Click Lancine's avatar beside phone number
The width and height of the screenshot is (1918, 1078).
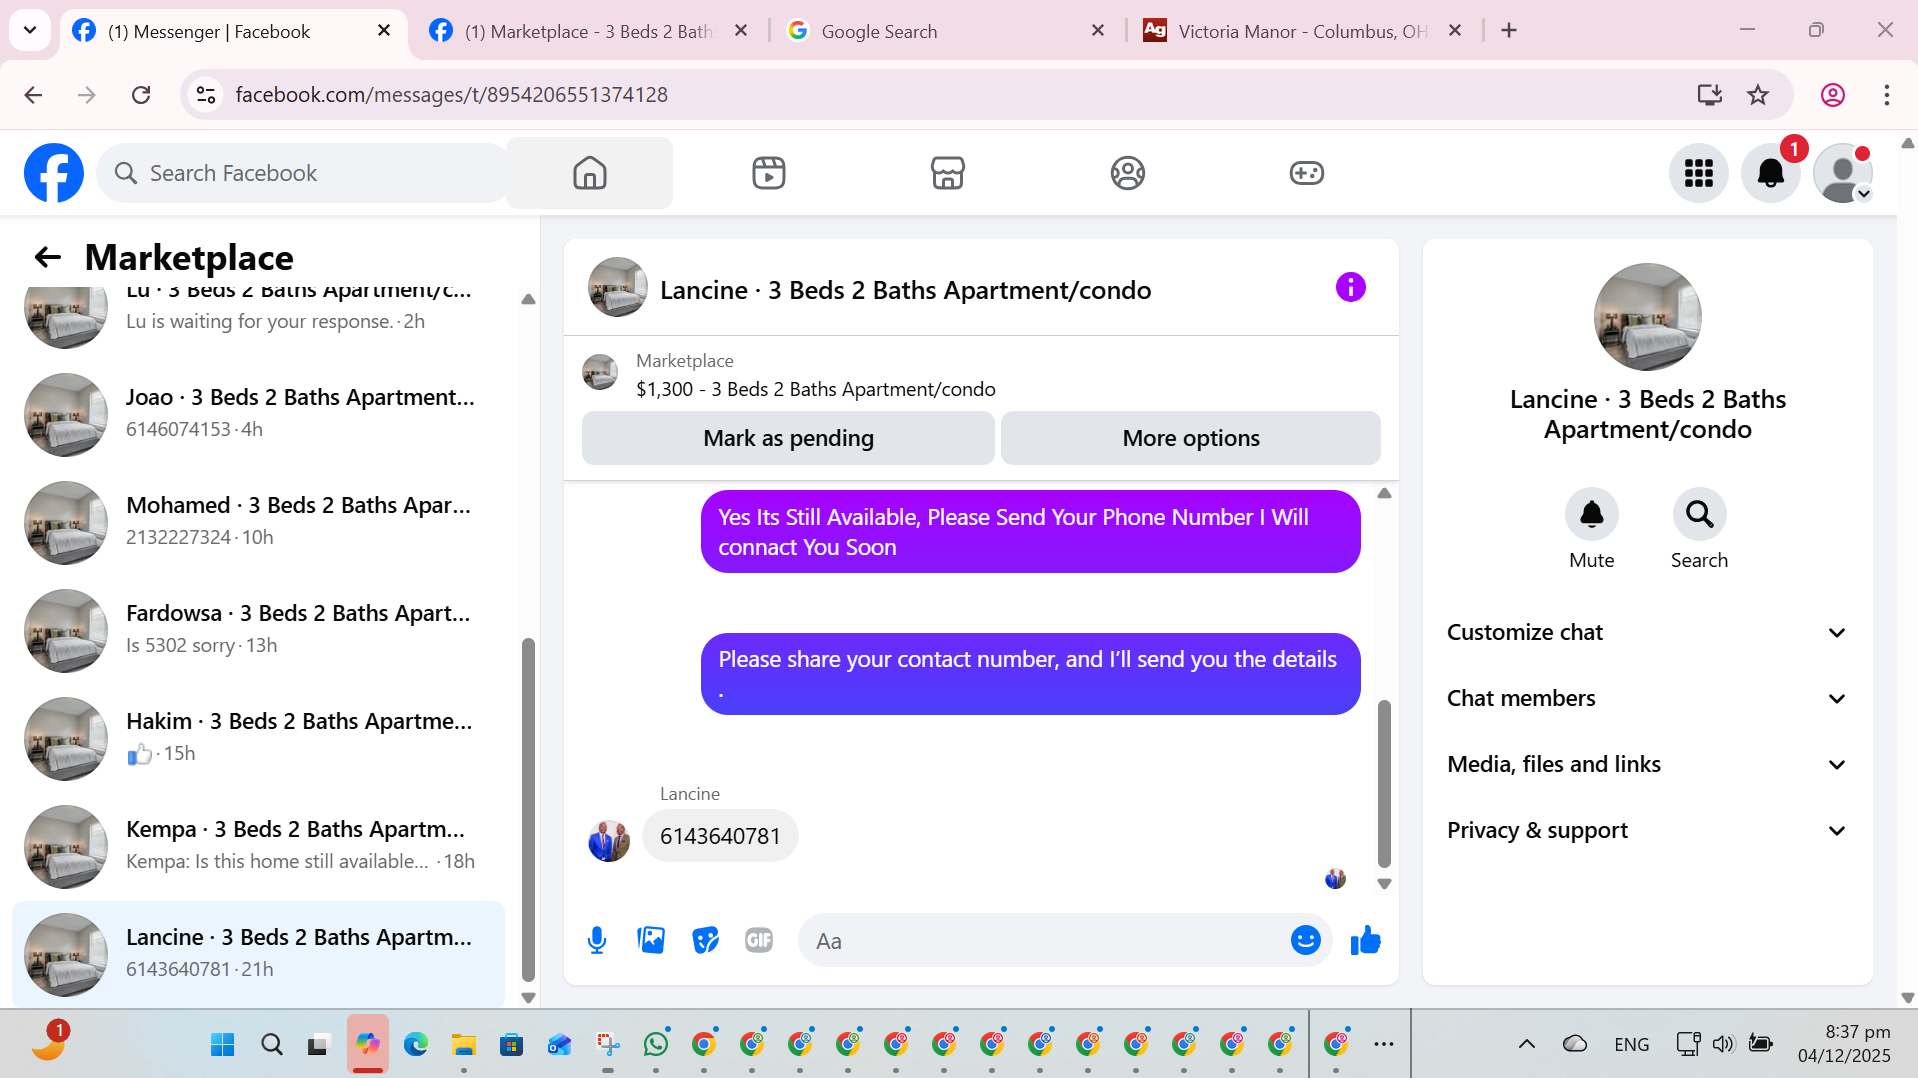coord(609,841)
